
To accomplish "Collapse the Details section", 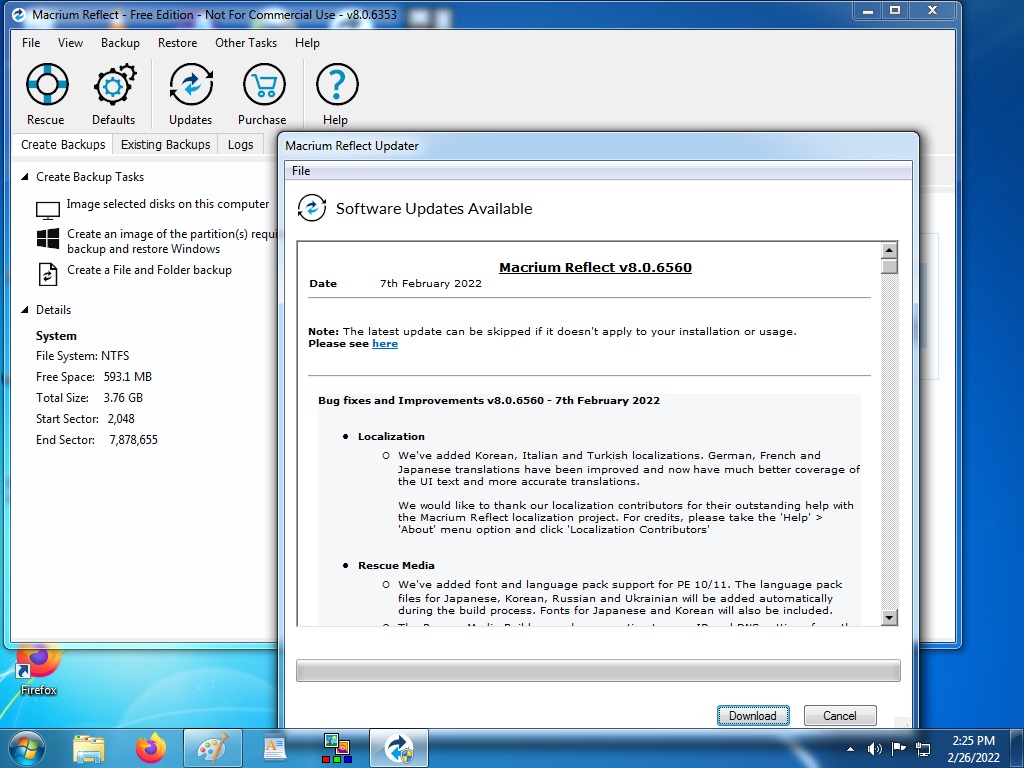I will point(25,310).
